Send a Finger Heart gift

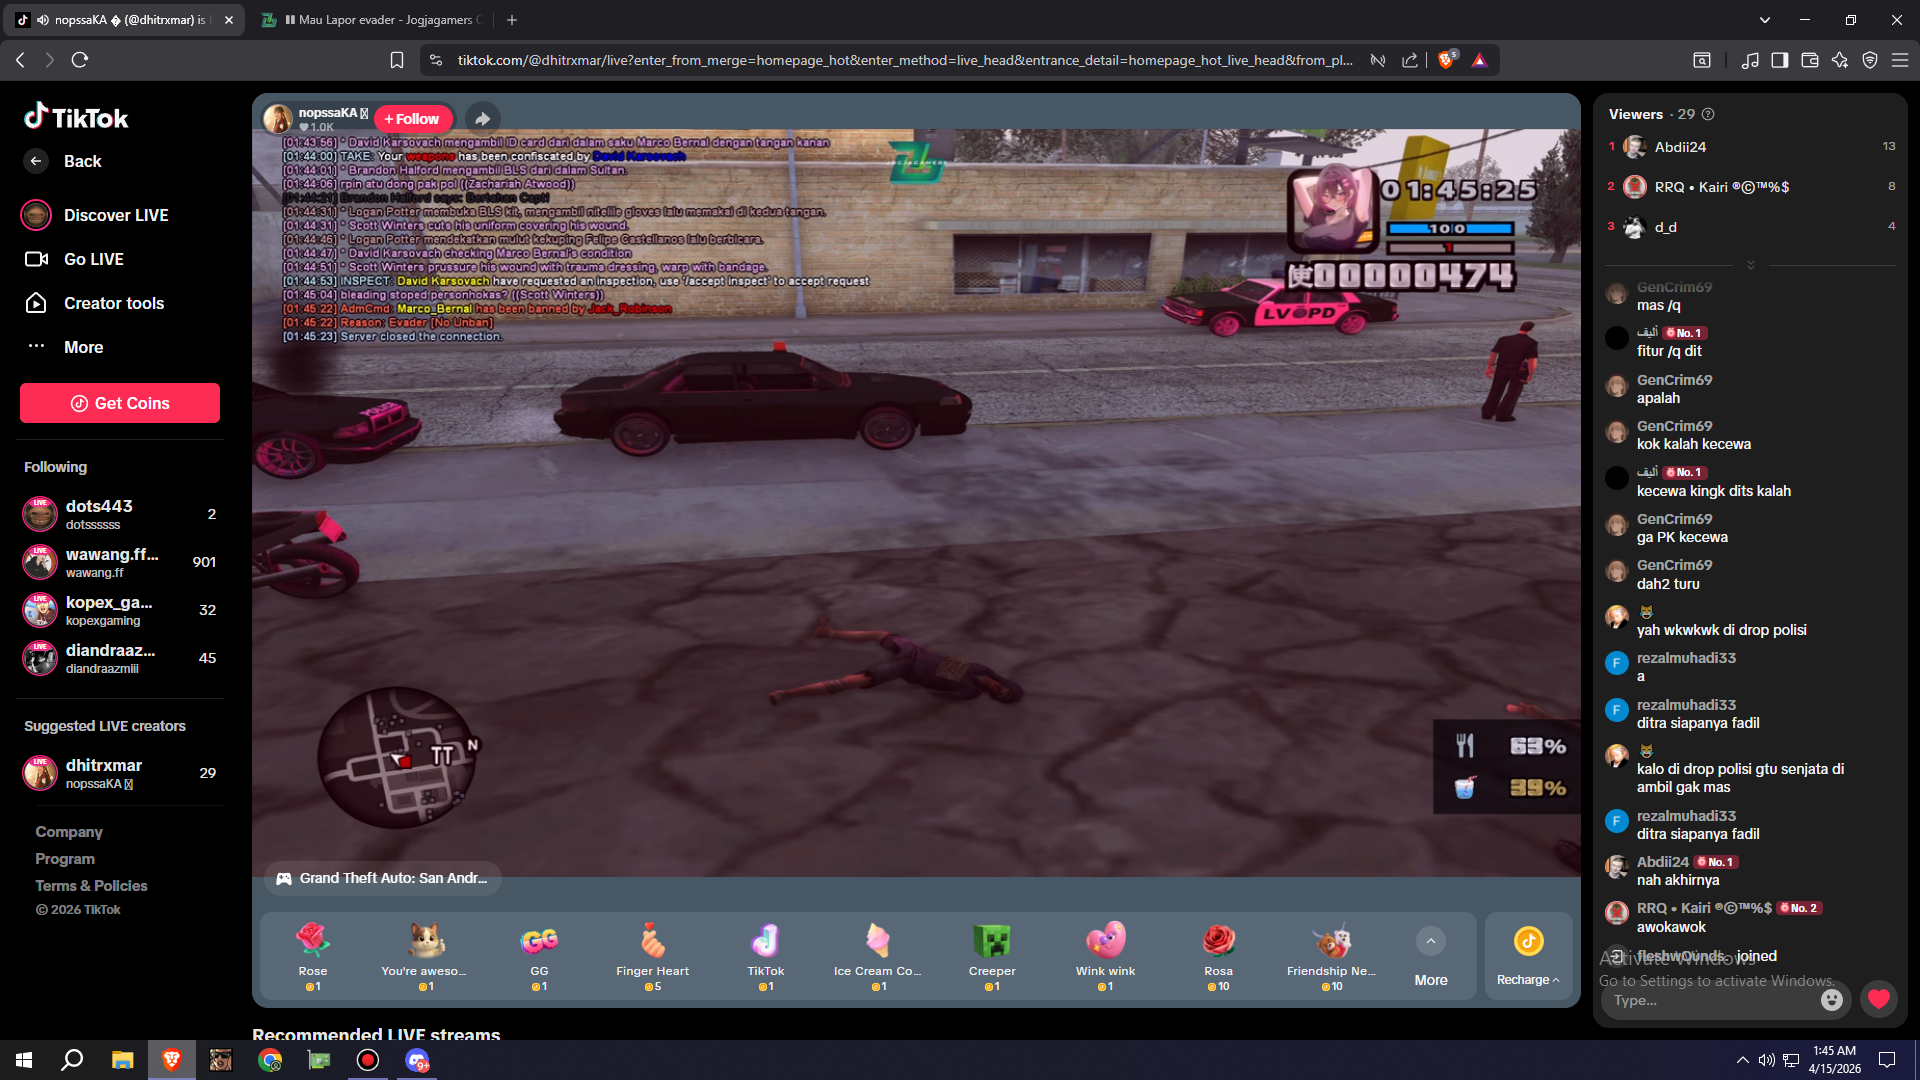click(652, 956)
